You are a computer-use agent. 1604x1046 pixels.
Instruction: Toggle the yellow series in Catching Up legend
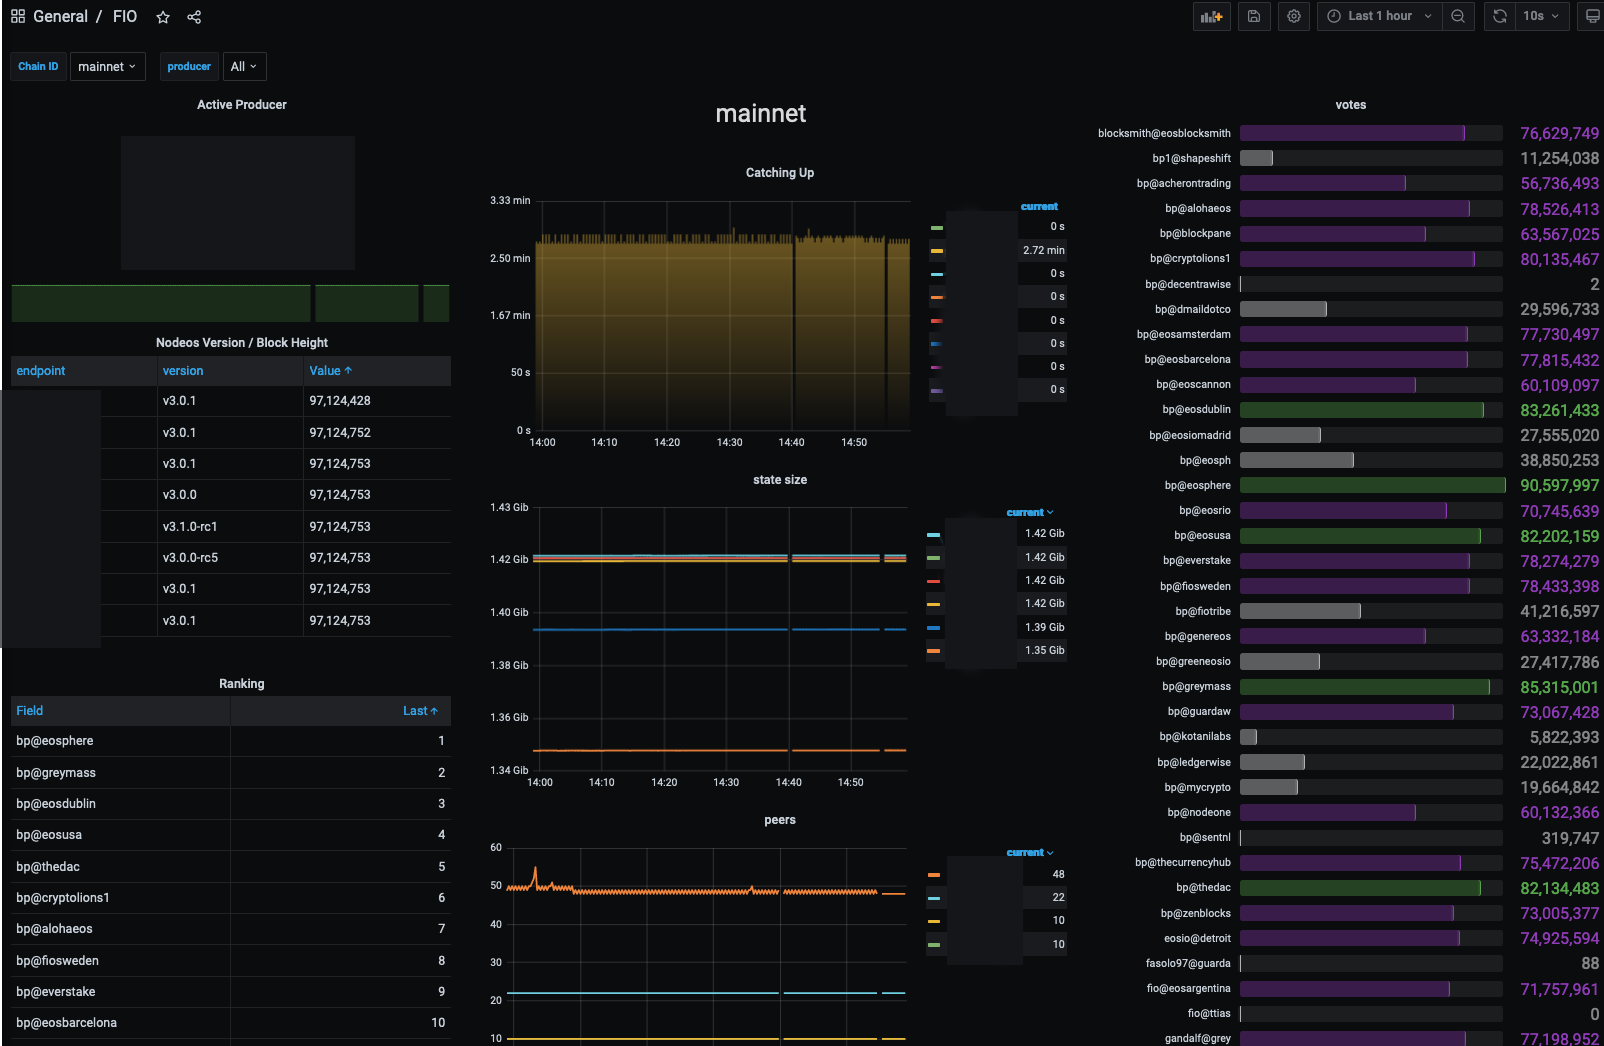click(x=937, y=251)
